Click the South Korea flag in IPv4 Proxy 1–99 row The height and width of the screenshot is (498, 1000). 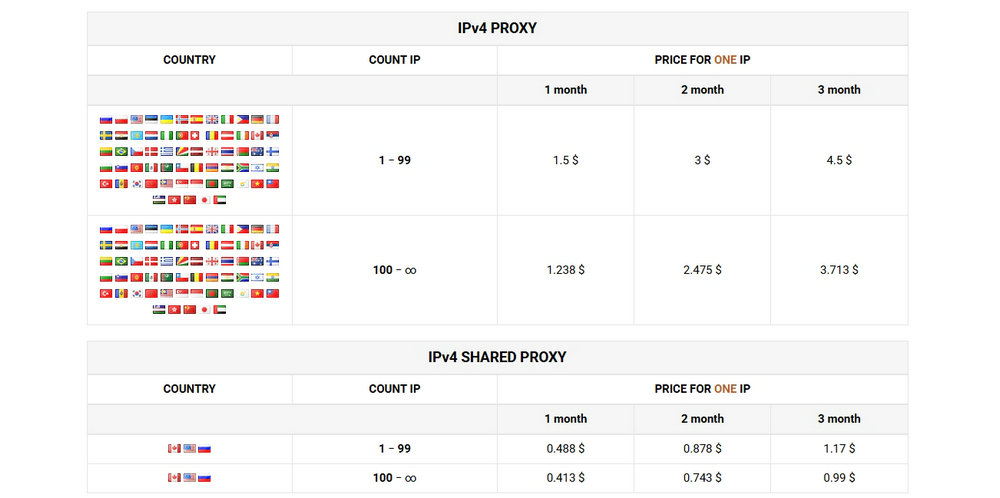(x=136, y=184)
